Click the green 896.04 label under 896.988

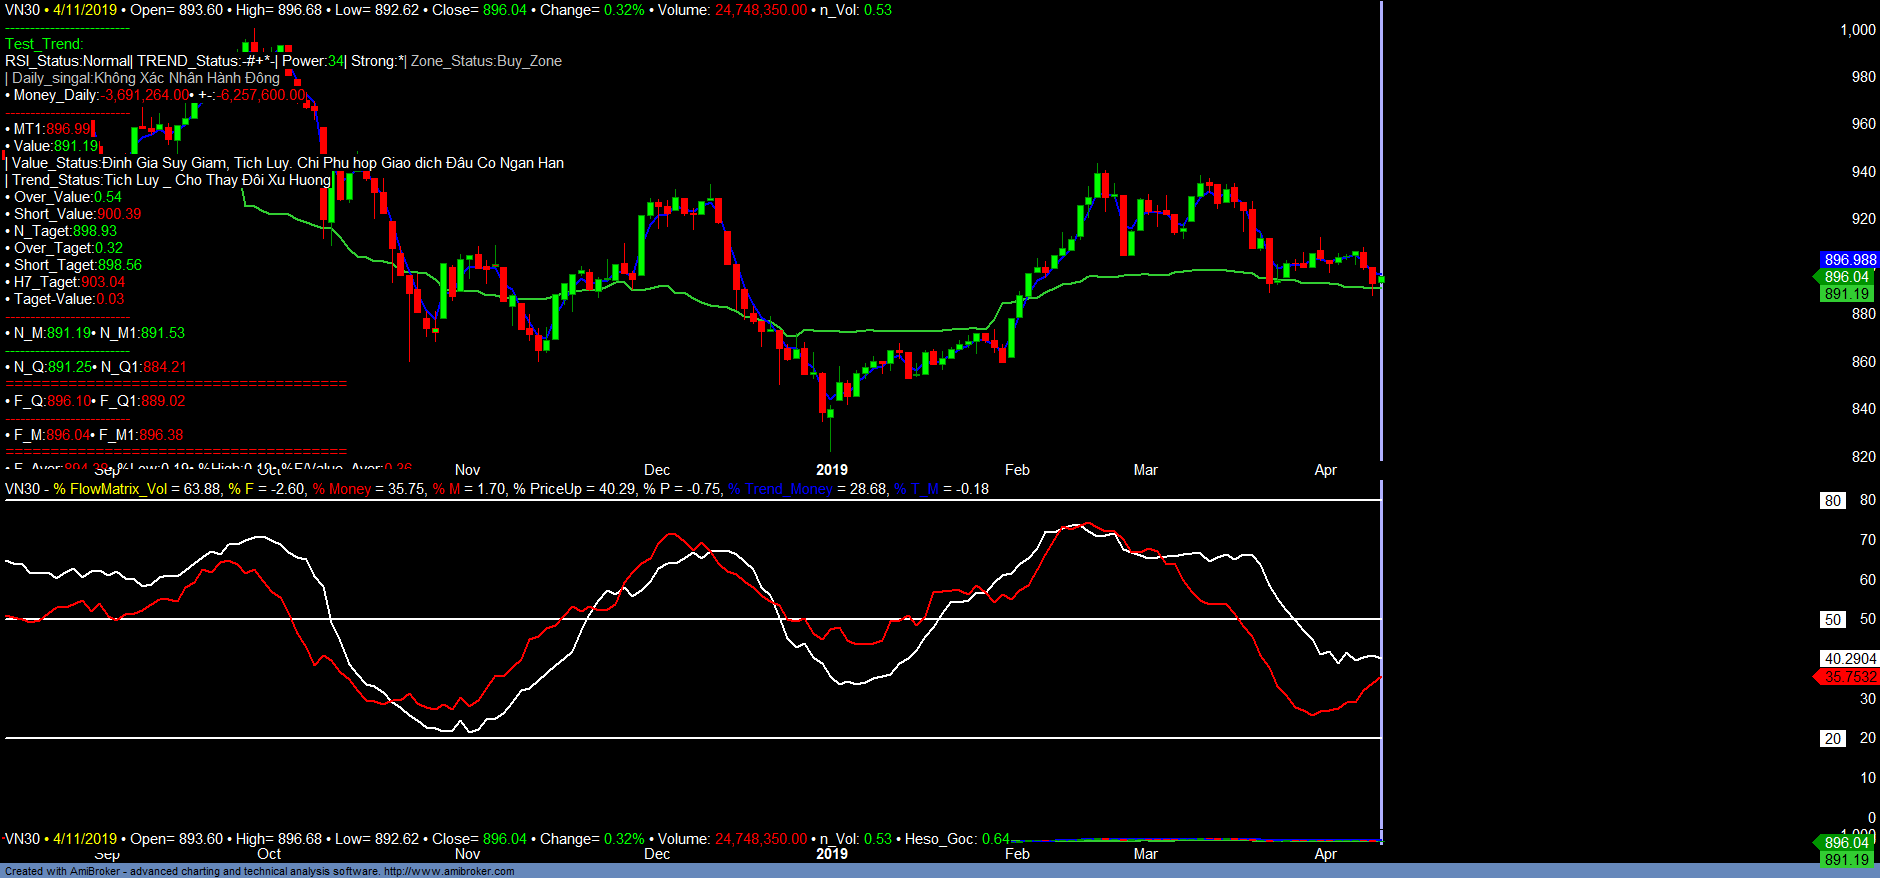point(1846,277)
